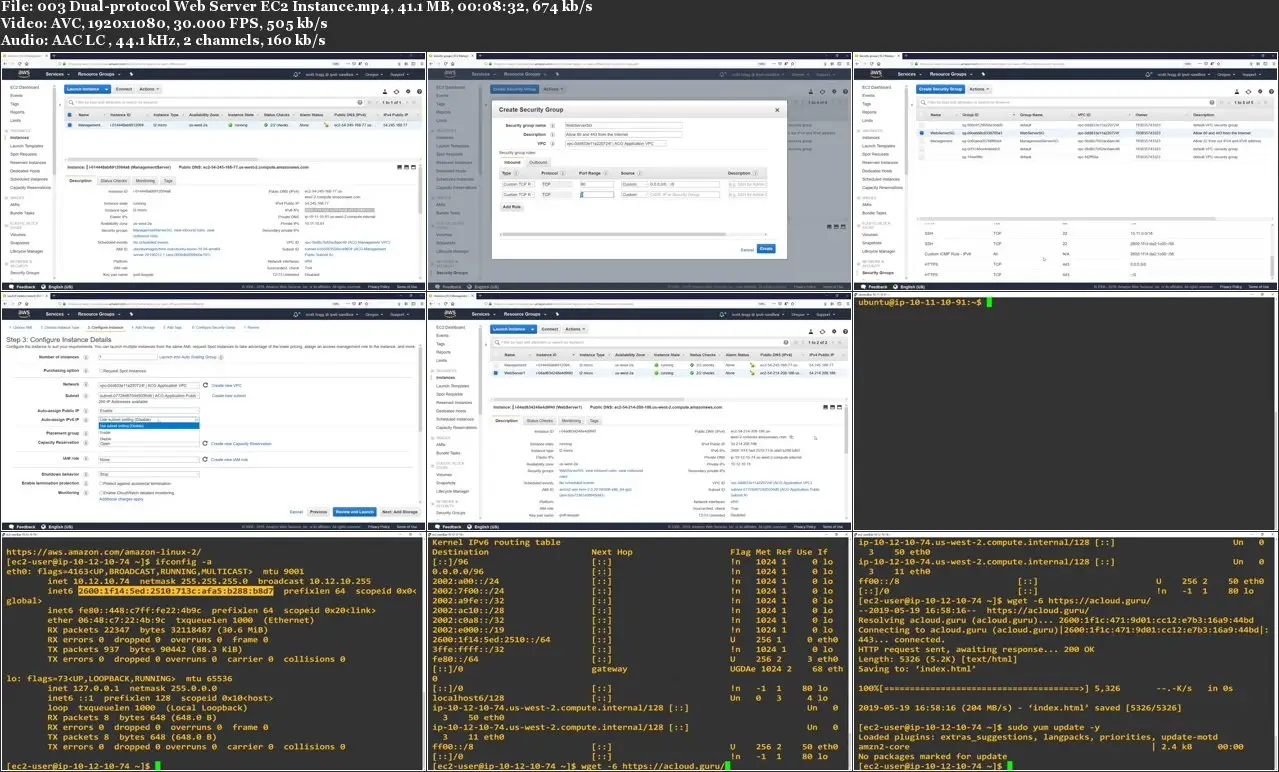Check Protect against accidental termination
The image size is (1279, 772).
pyautogui.click(x=101, y=483)
